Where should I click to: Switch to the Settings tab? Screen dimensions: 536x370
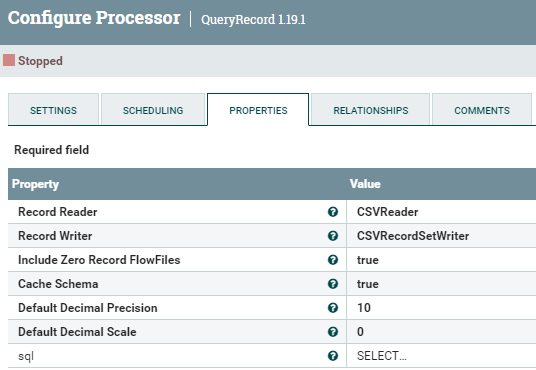click(x=53, y=109)
